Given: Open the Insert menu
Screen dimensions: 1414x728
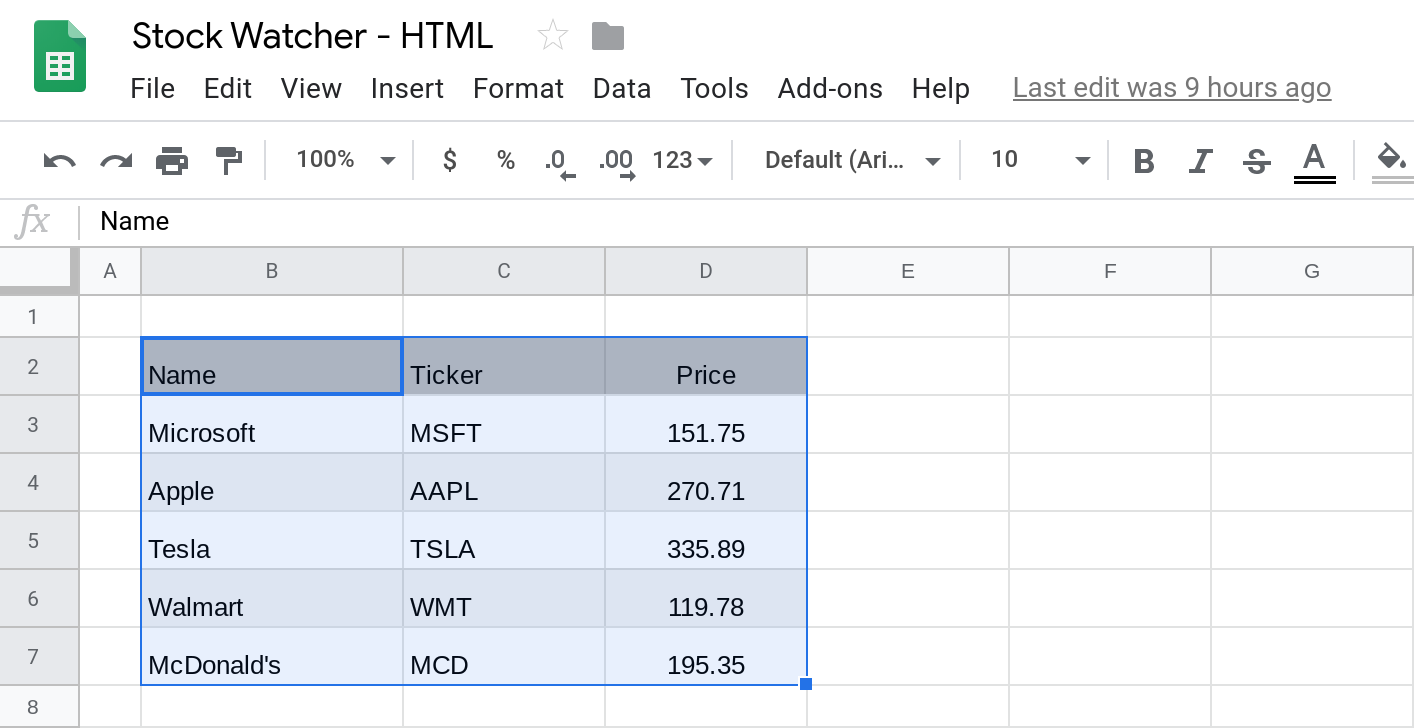Looking at the screenshot, I should tap(407, 88).
